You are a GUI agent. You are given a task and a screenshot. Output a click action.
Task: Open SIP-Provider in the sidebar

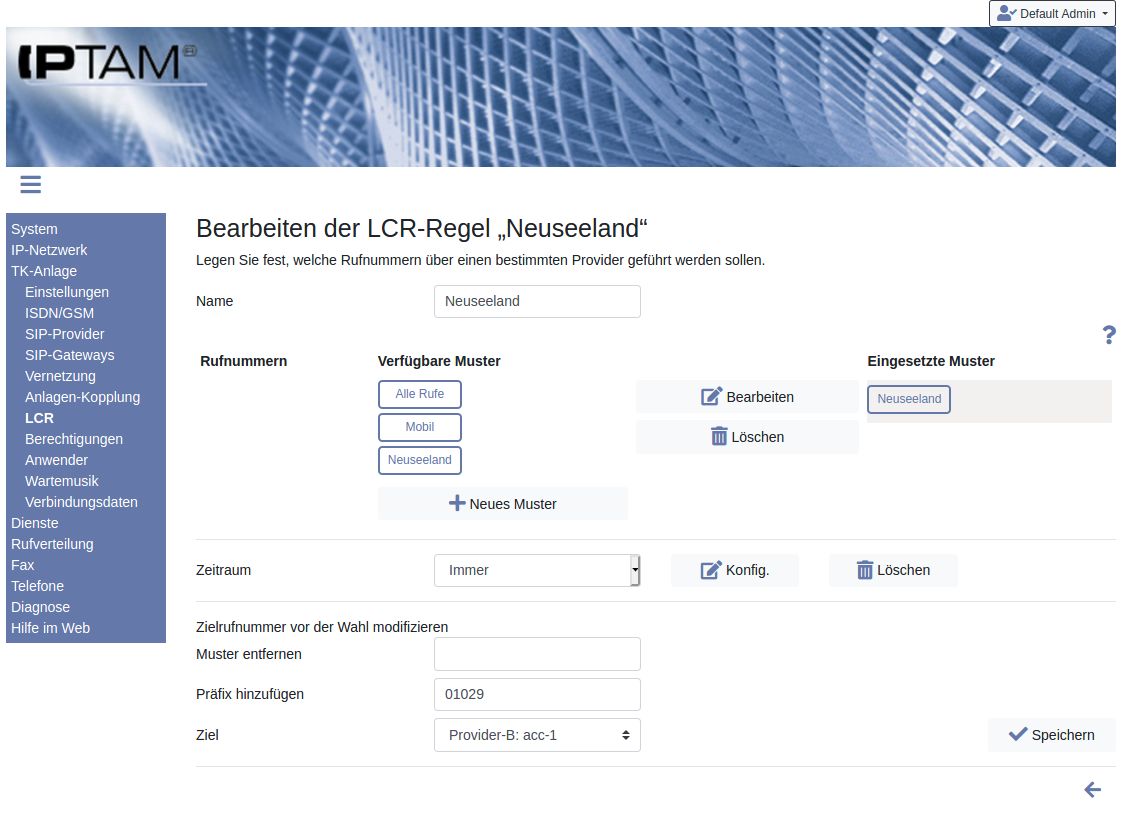(64, 334)
